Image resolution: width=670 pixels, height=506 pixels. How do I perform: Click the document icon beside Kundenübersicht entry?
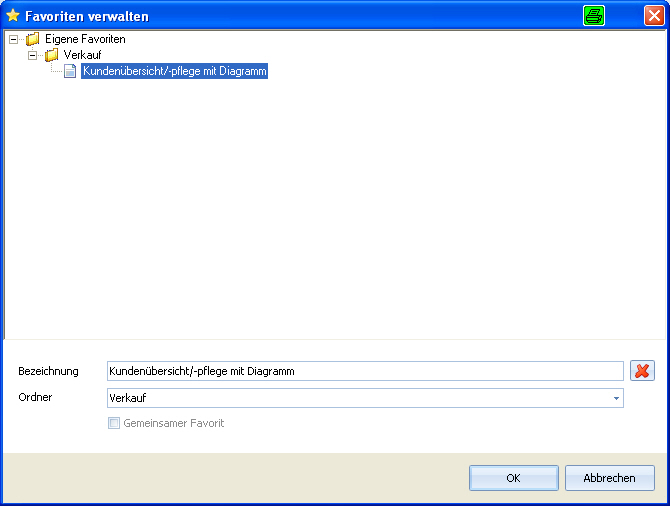(x=70, y=71)
